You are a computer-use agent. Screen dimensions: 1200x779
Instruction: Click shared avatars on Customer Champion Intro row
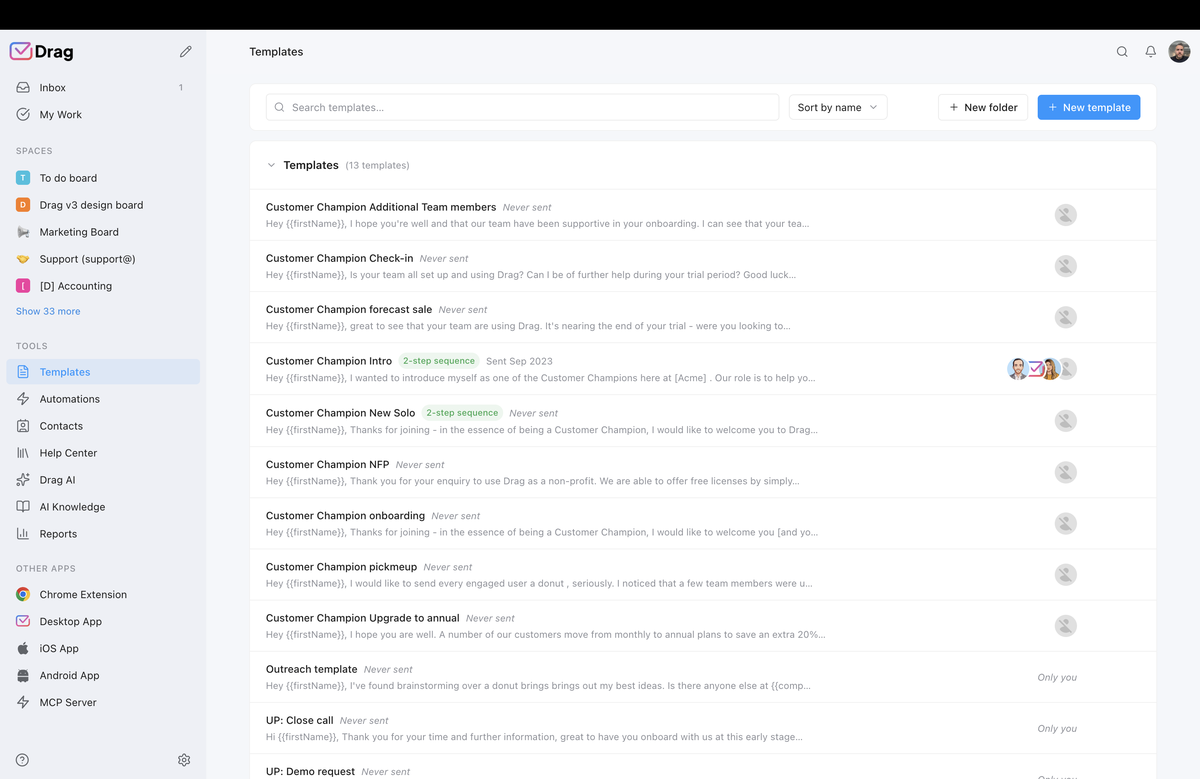click(x=1041, y=369)
